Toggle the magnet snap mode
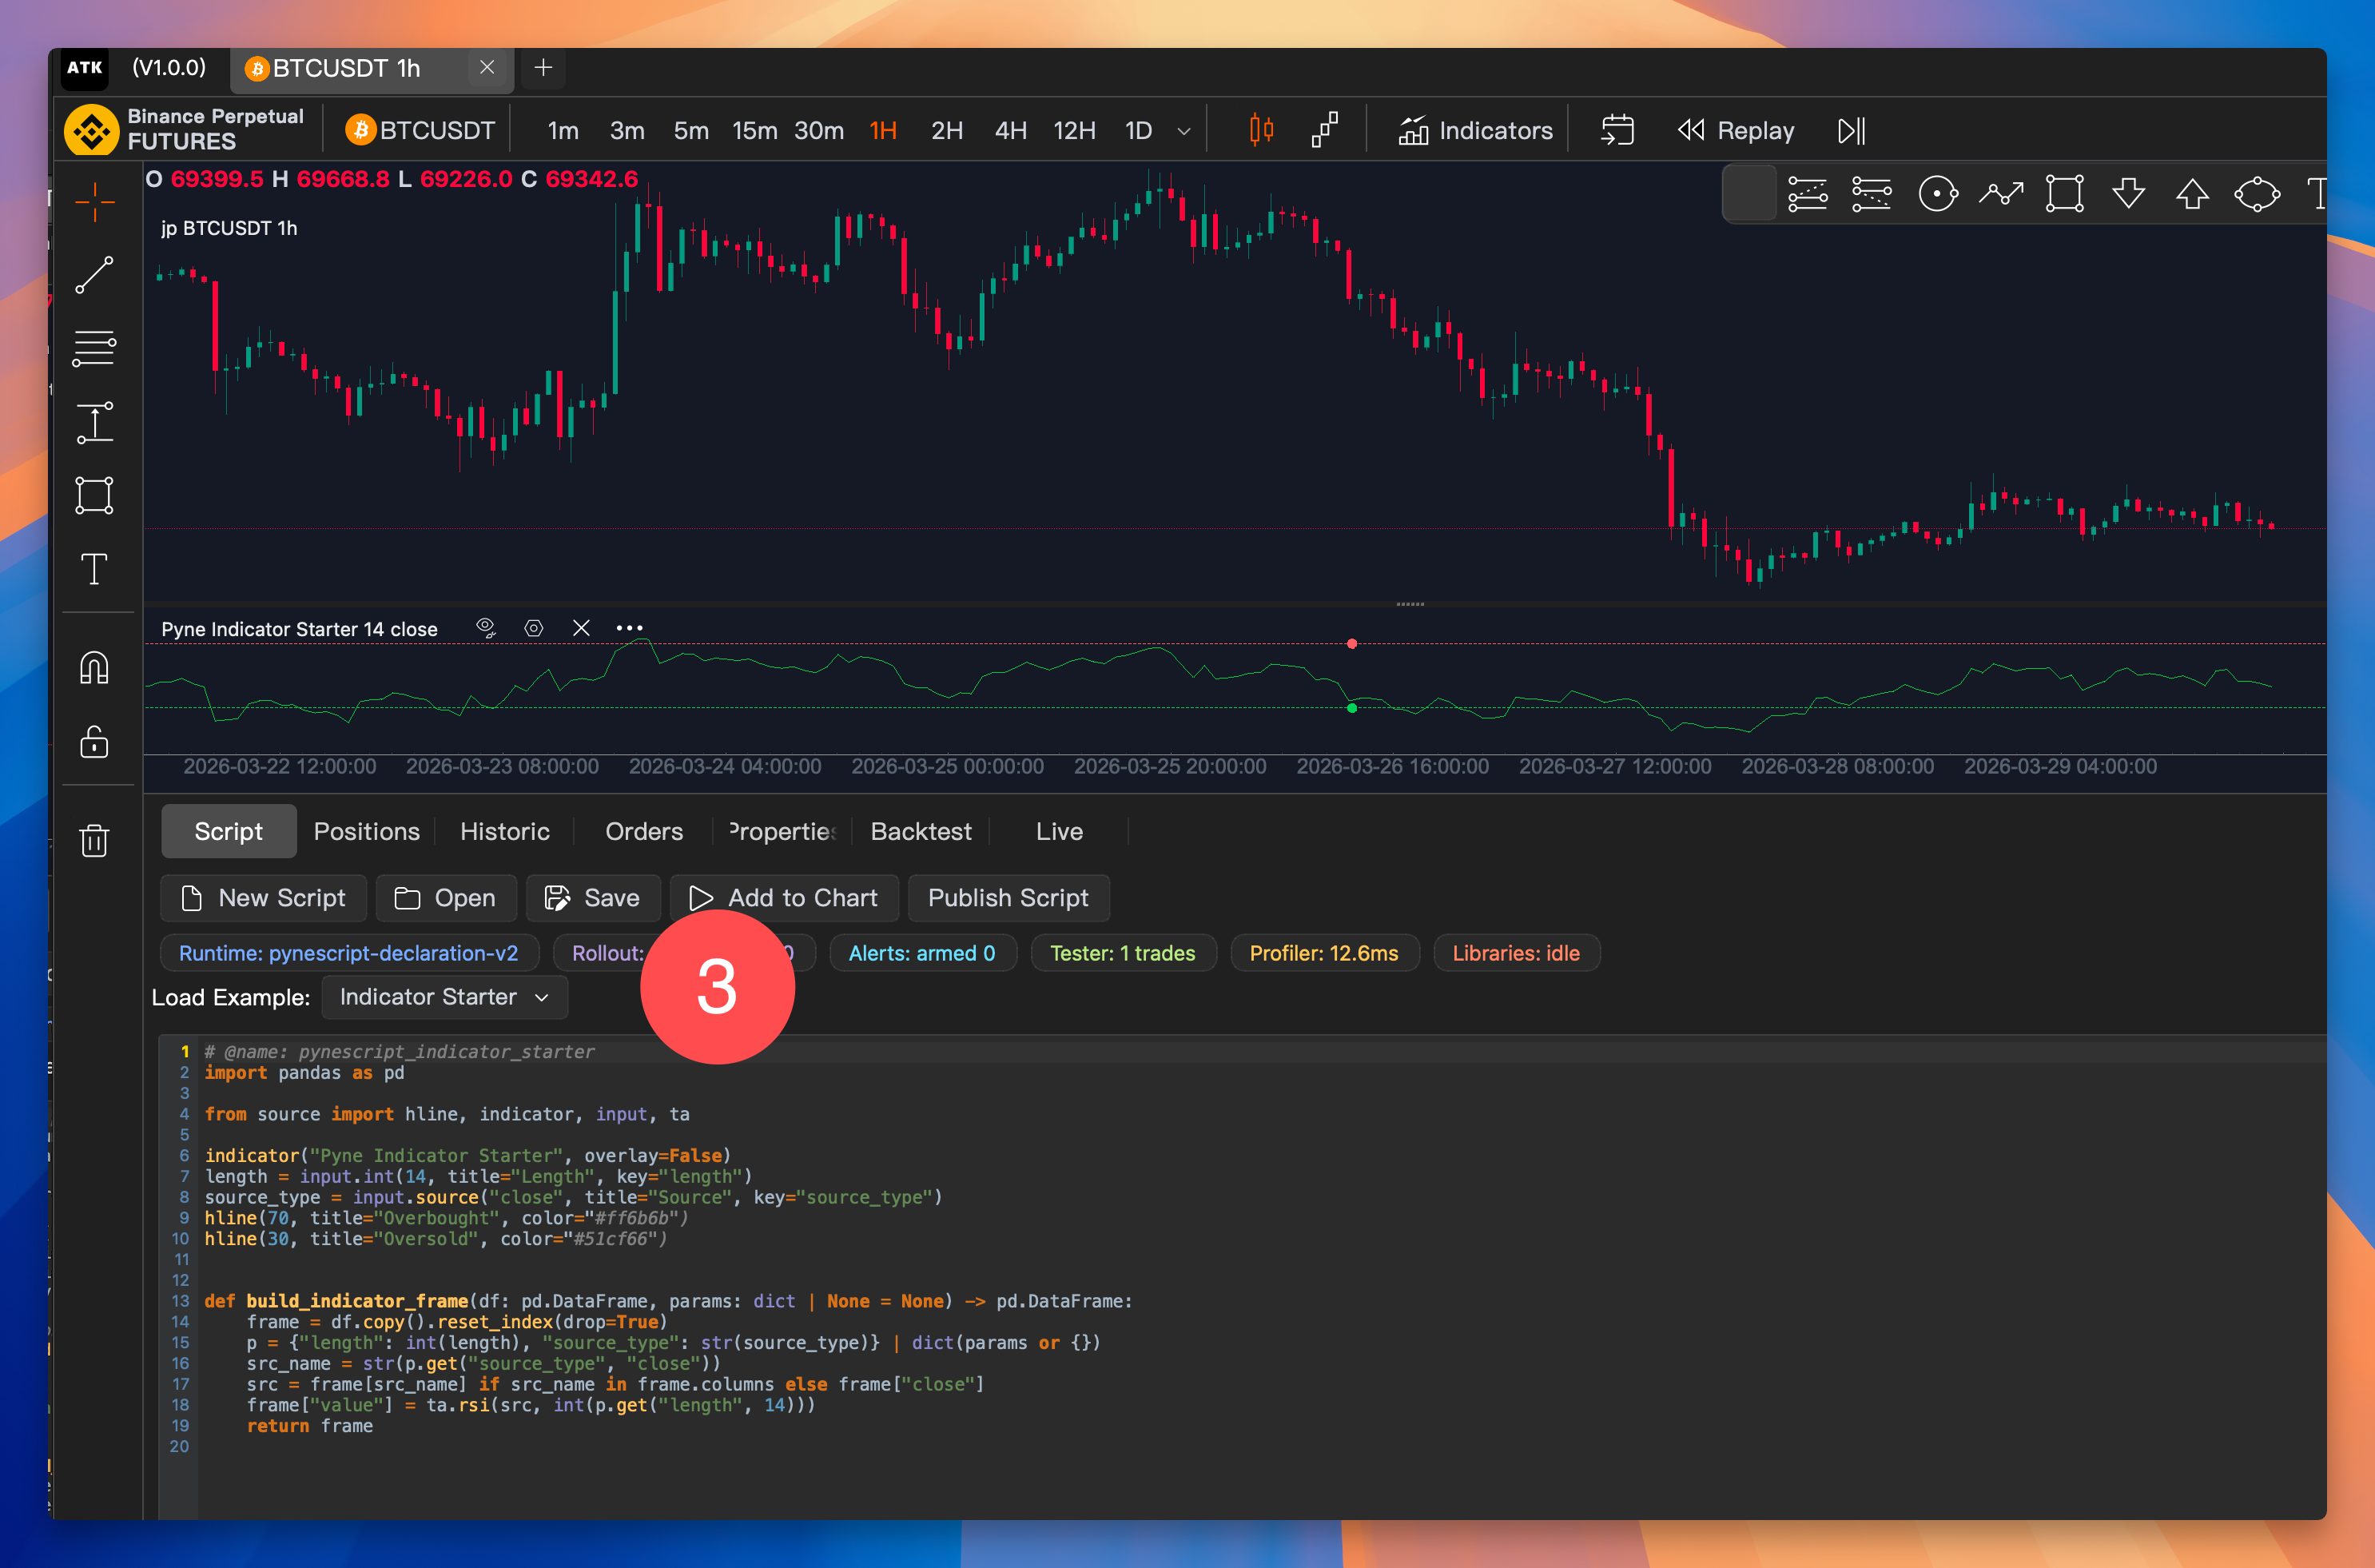 [94, 667]
